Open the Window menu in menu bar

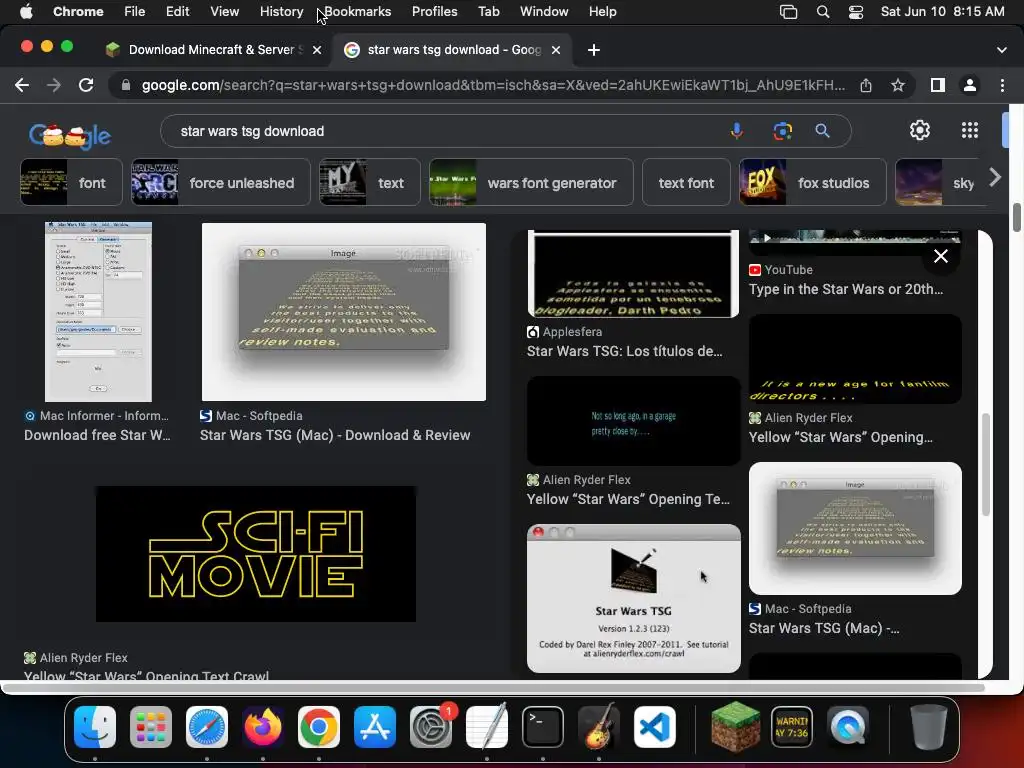[544, 11]
